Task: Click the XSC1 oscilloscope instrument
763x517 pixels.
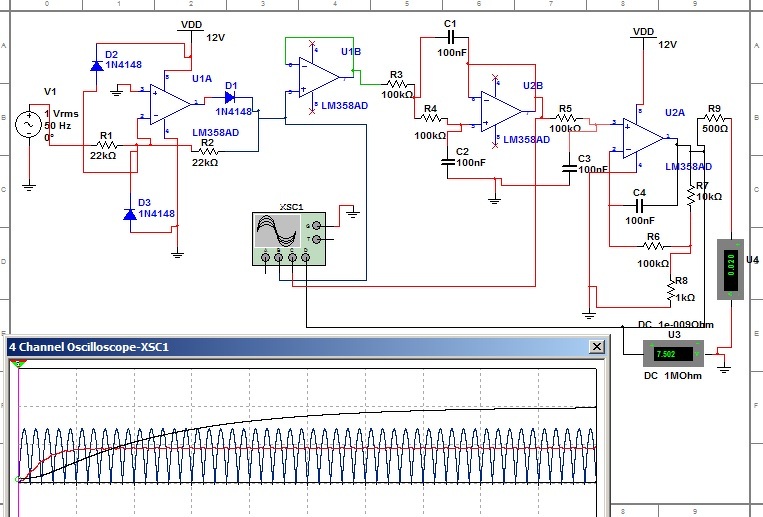Action: pos(289,239)
